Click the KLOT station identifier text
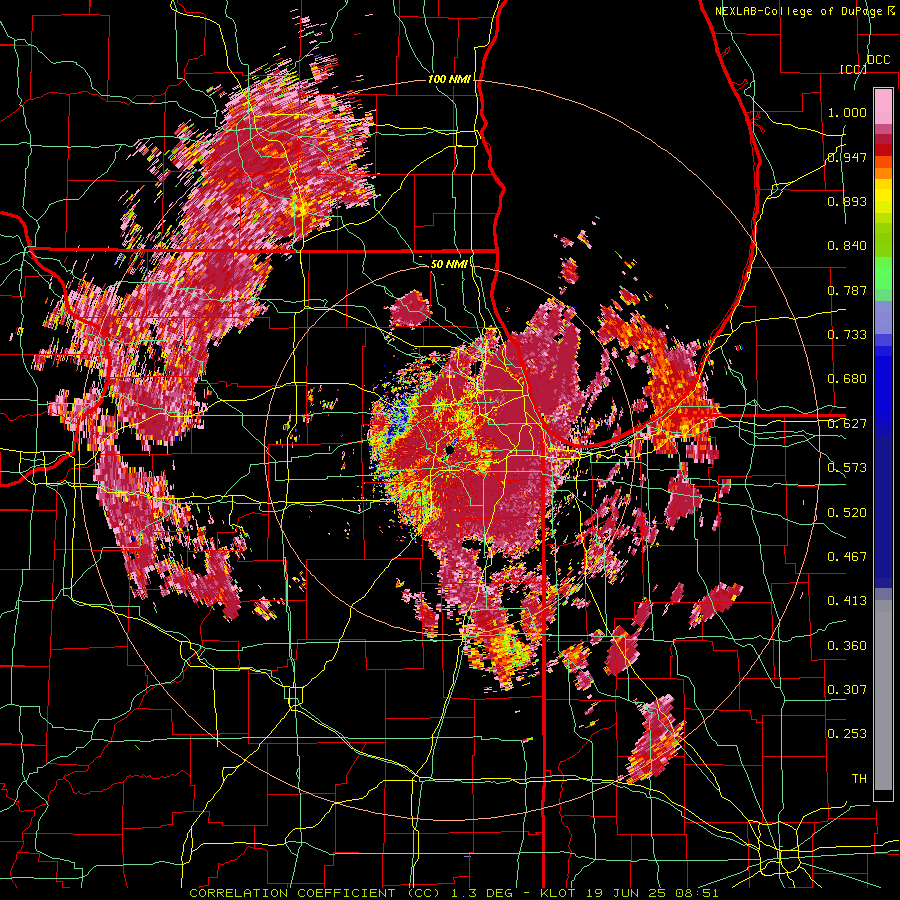The image size is (900, 900). [x=559, y=893]
